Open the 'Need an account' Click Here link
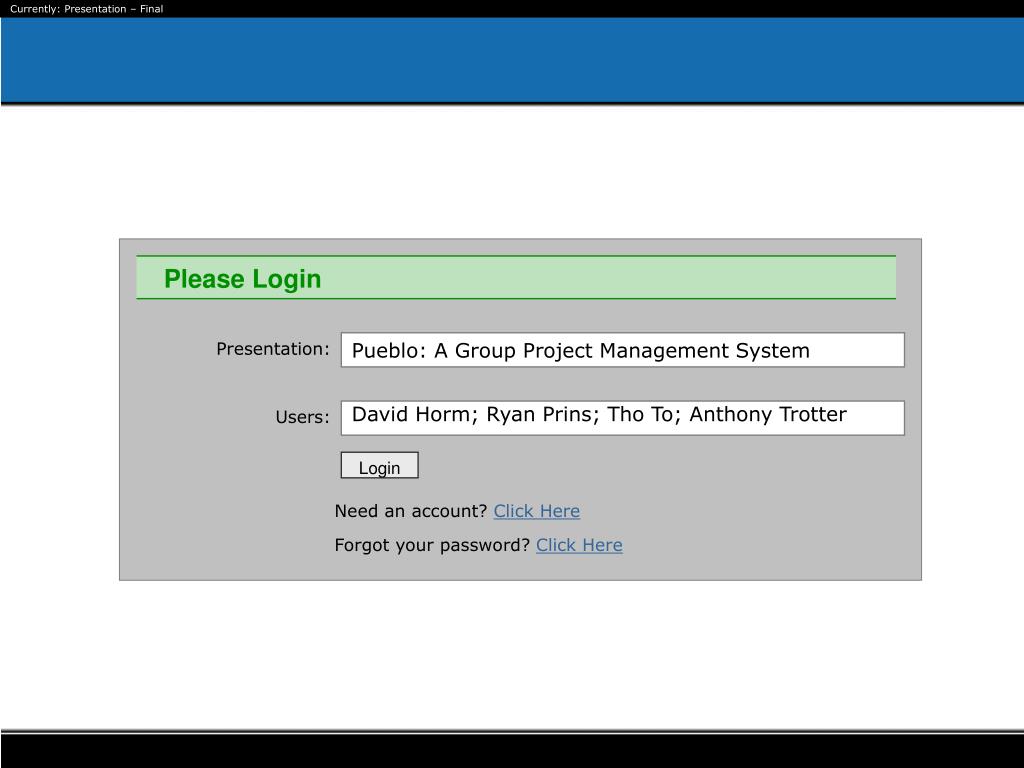Screen dimensions: 1024x768 (536, 511)
